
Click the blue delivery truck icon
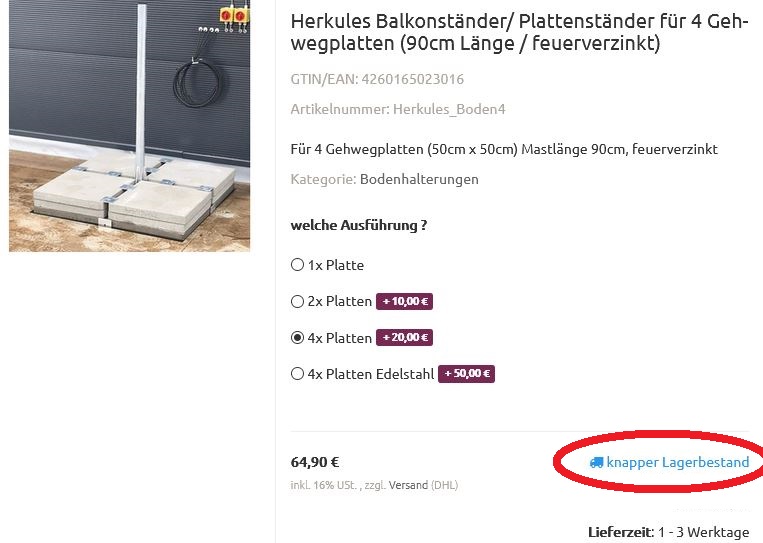(596, 462)
